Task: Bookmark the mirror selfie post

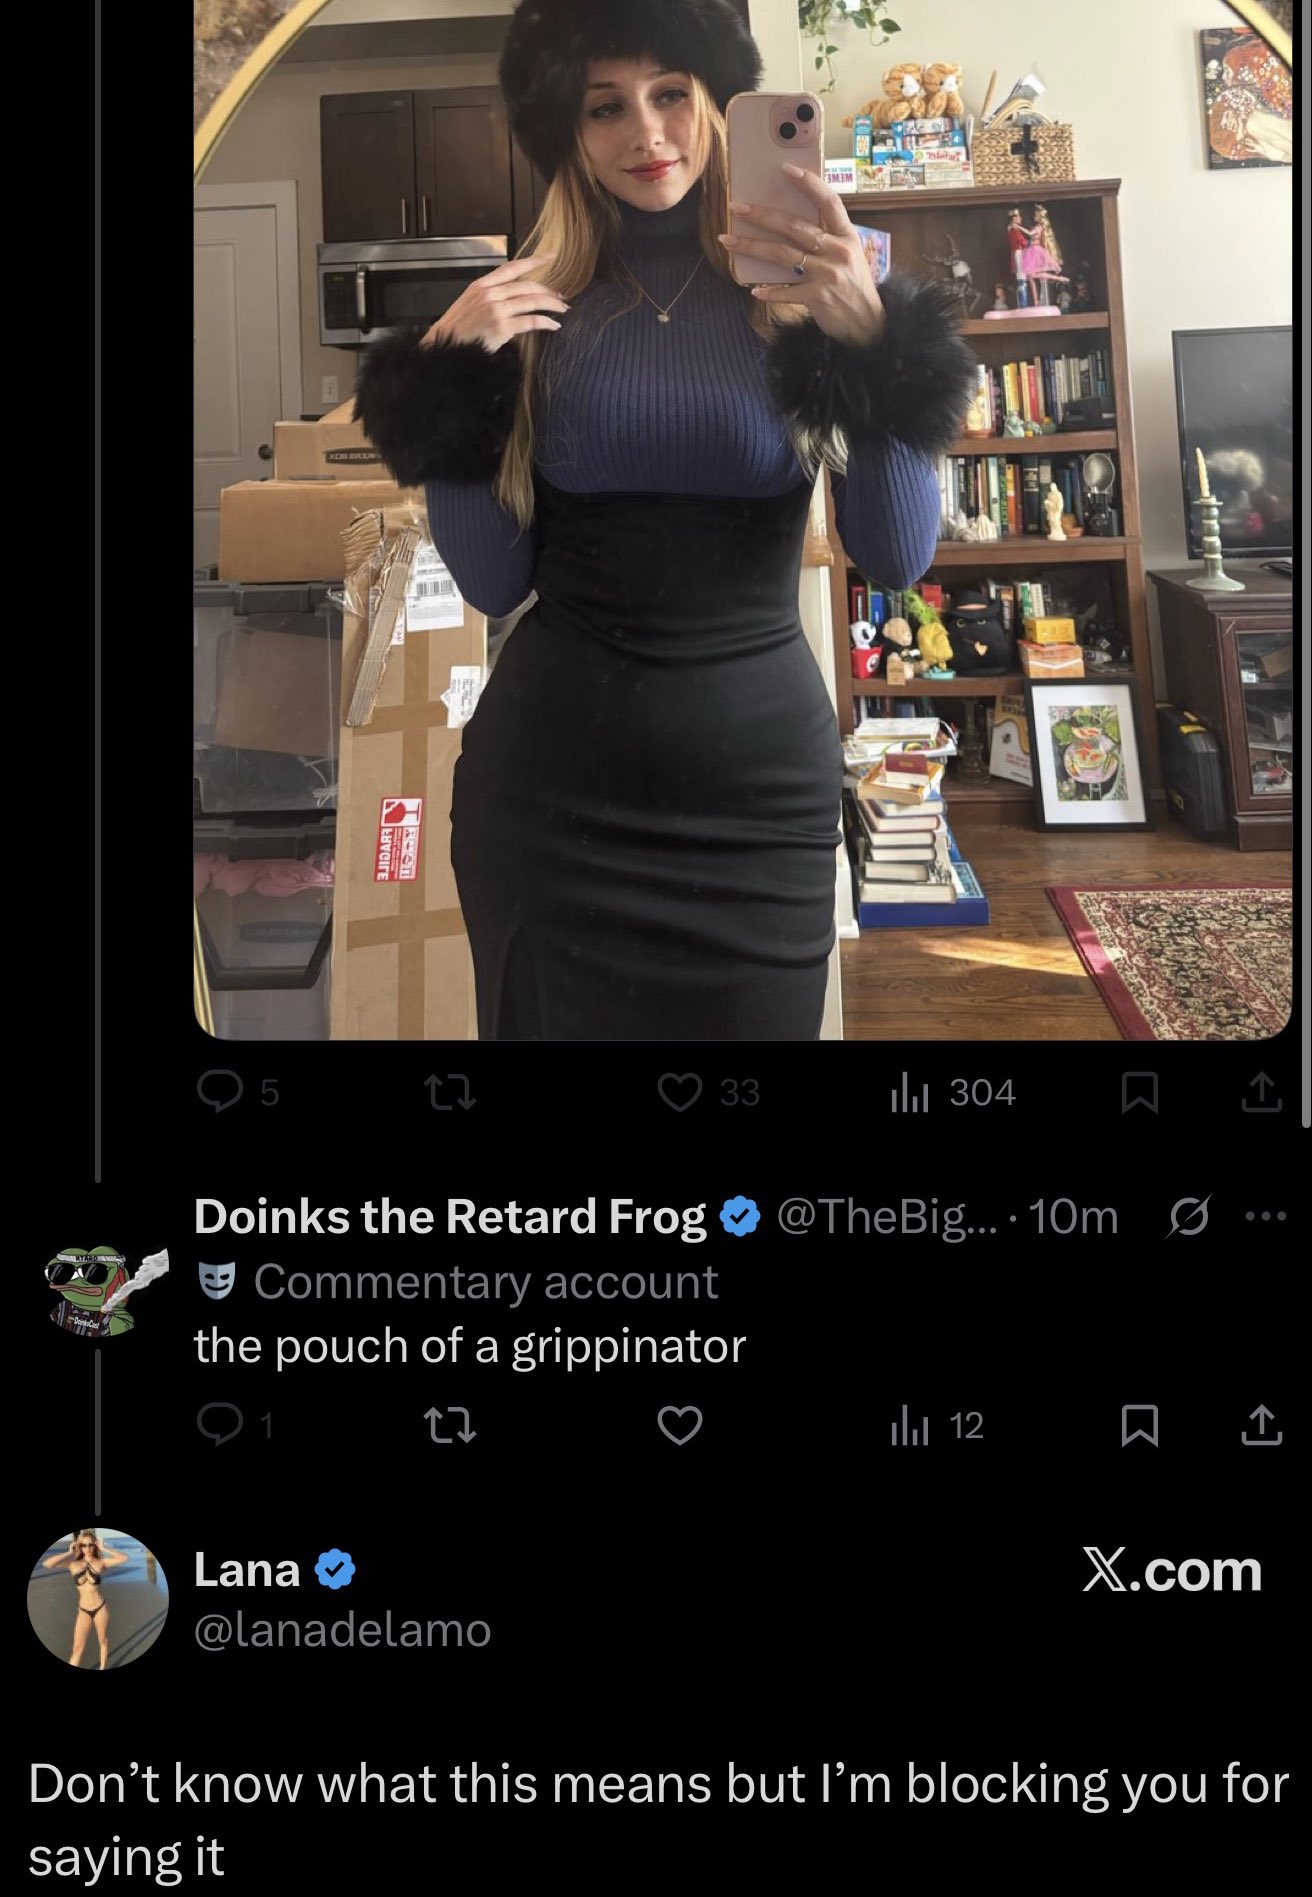Action: [1140, 1092]
